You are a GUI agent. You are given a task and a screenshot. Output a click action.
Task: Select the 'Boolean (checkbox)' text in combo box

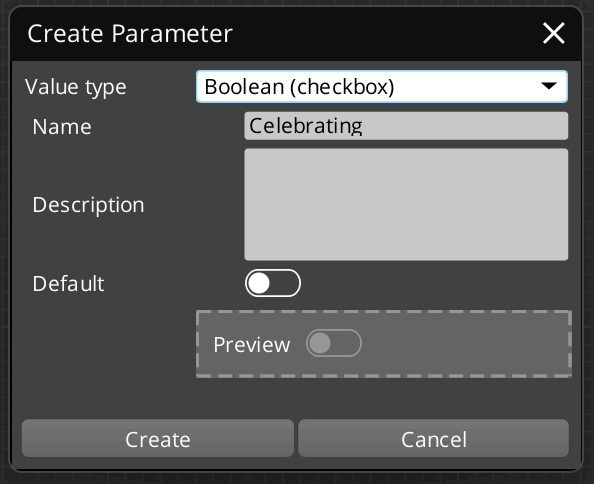(299, 87)
